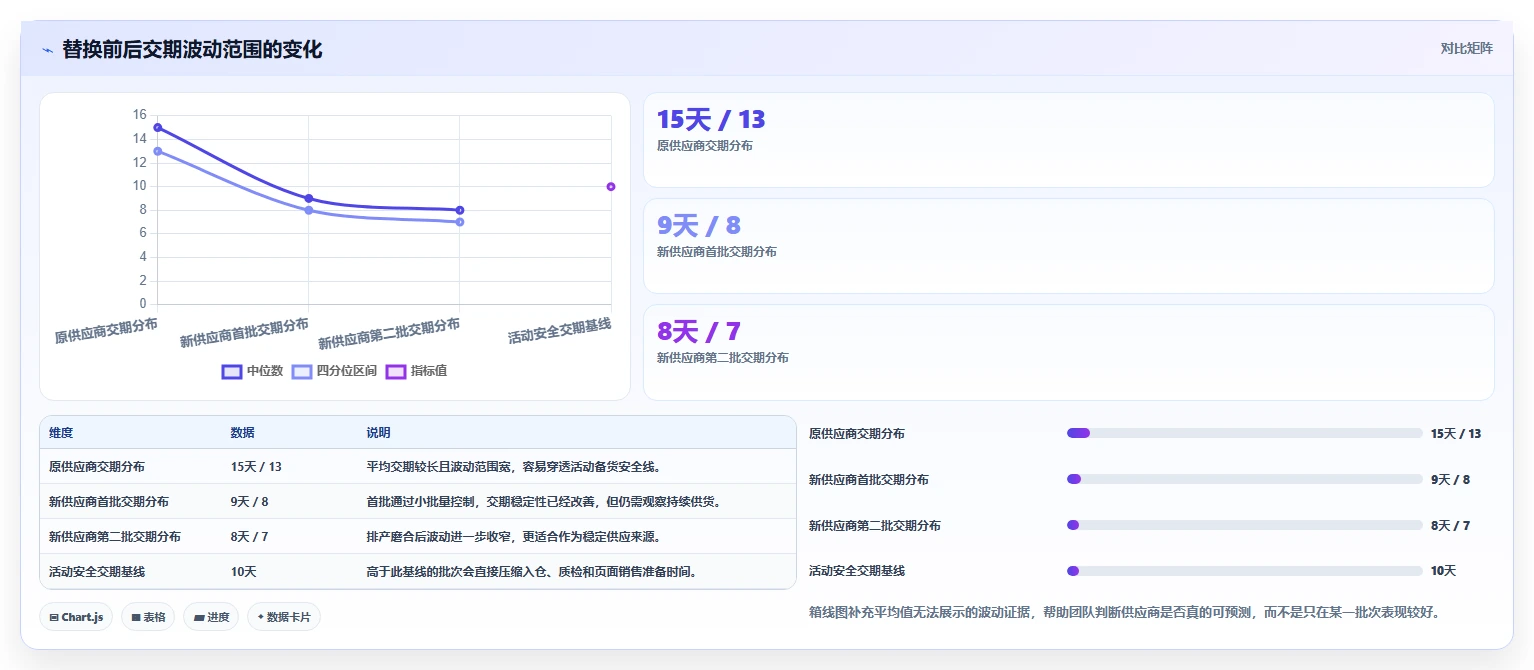Click the 四分位区间 point at value 7
The image size is (1534, 670).
click(x=460, y=222)
